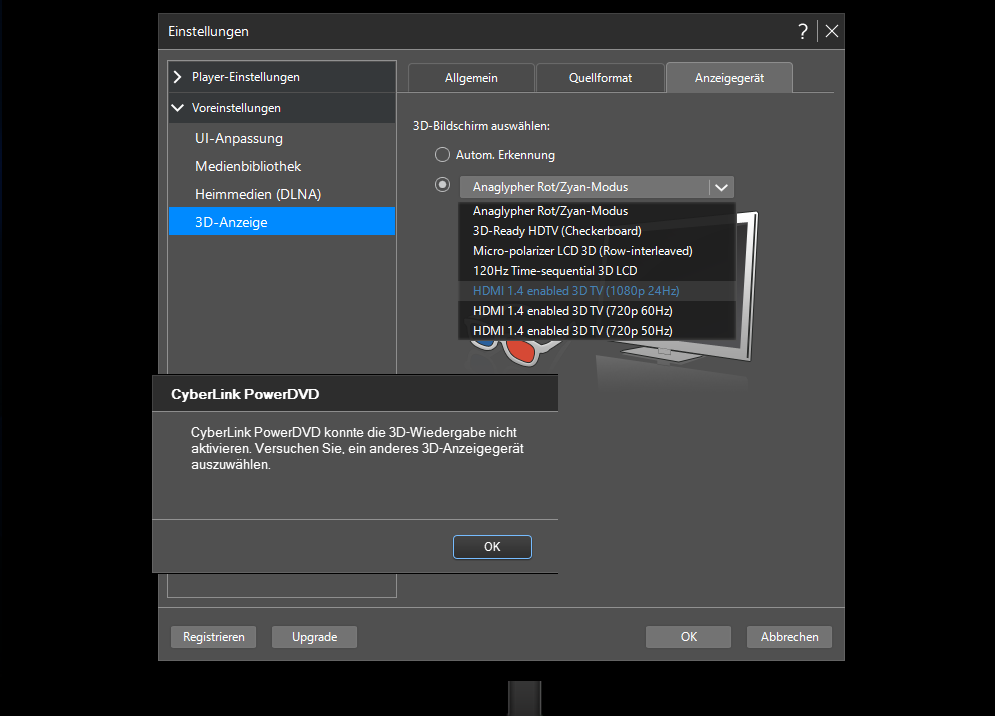The height and width of the screenshot is (716, 995).
Task: Confirm the PowerDVD error with OK
Action: click(492, 547)
